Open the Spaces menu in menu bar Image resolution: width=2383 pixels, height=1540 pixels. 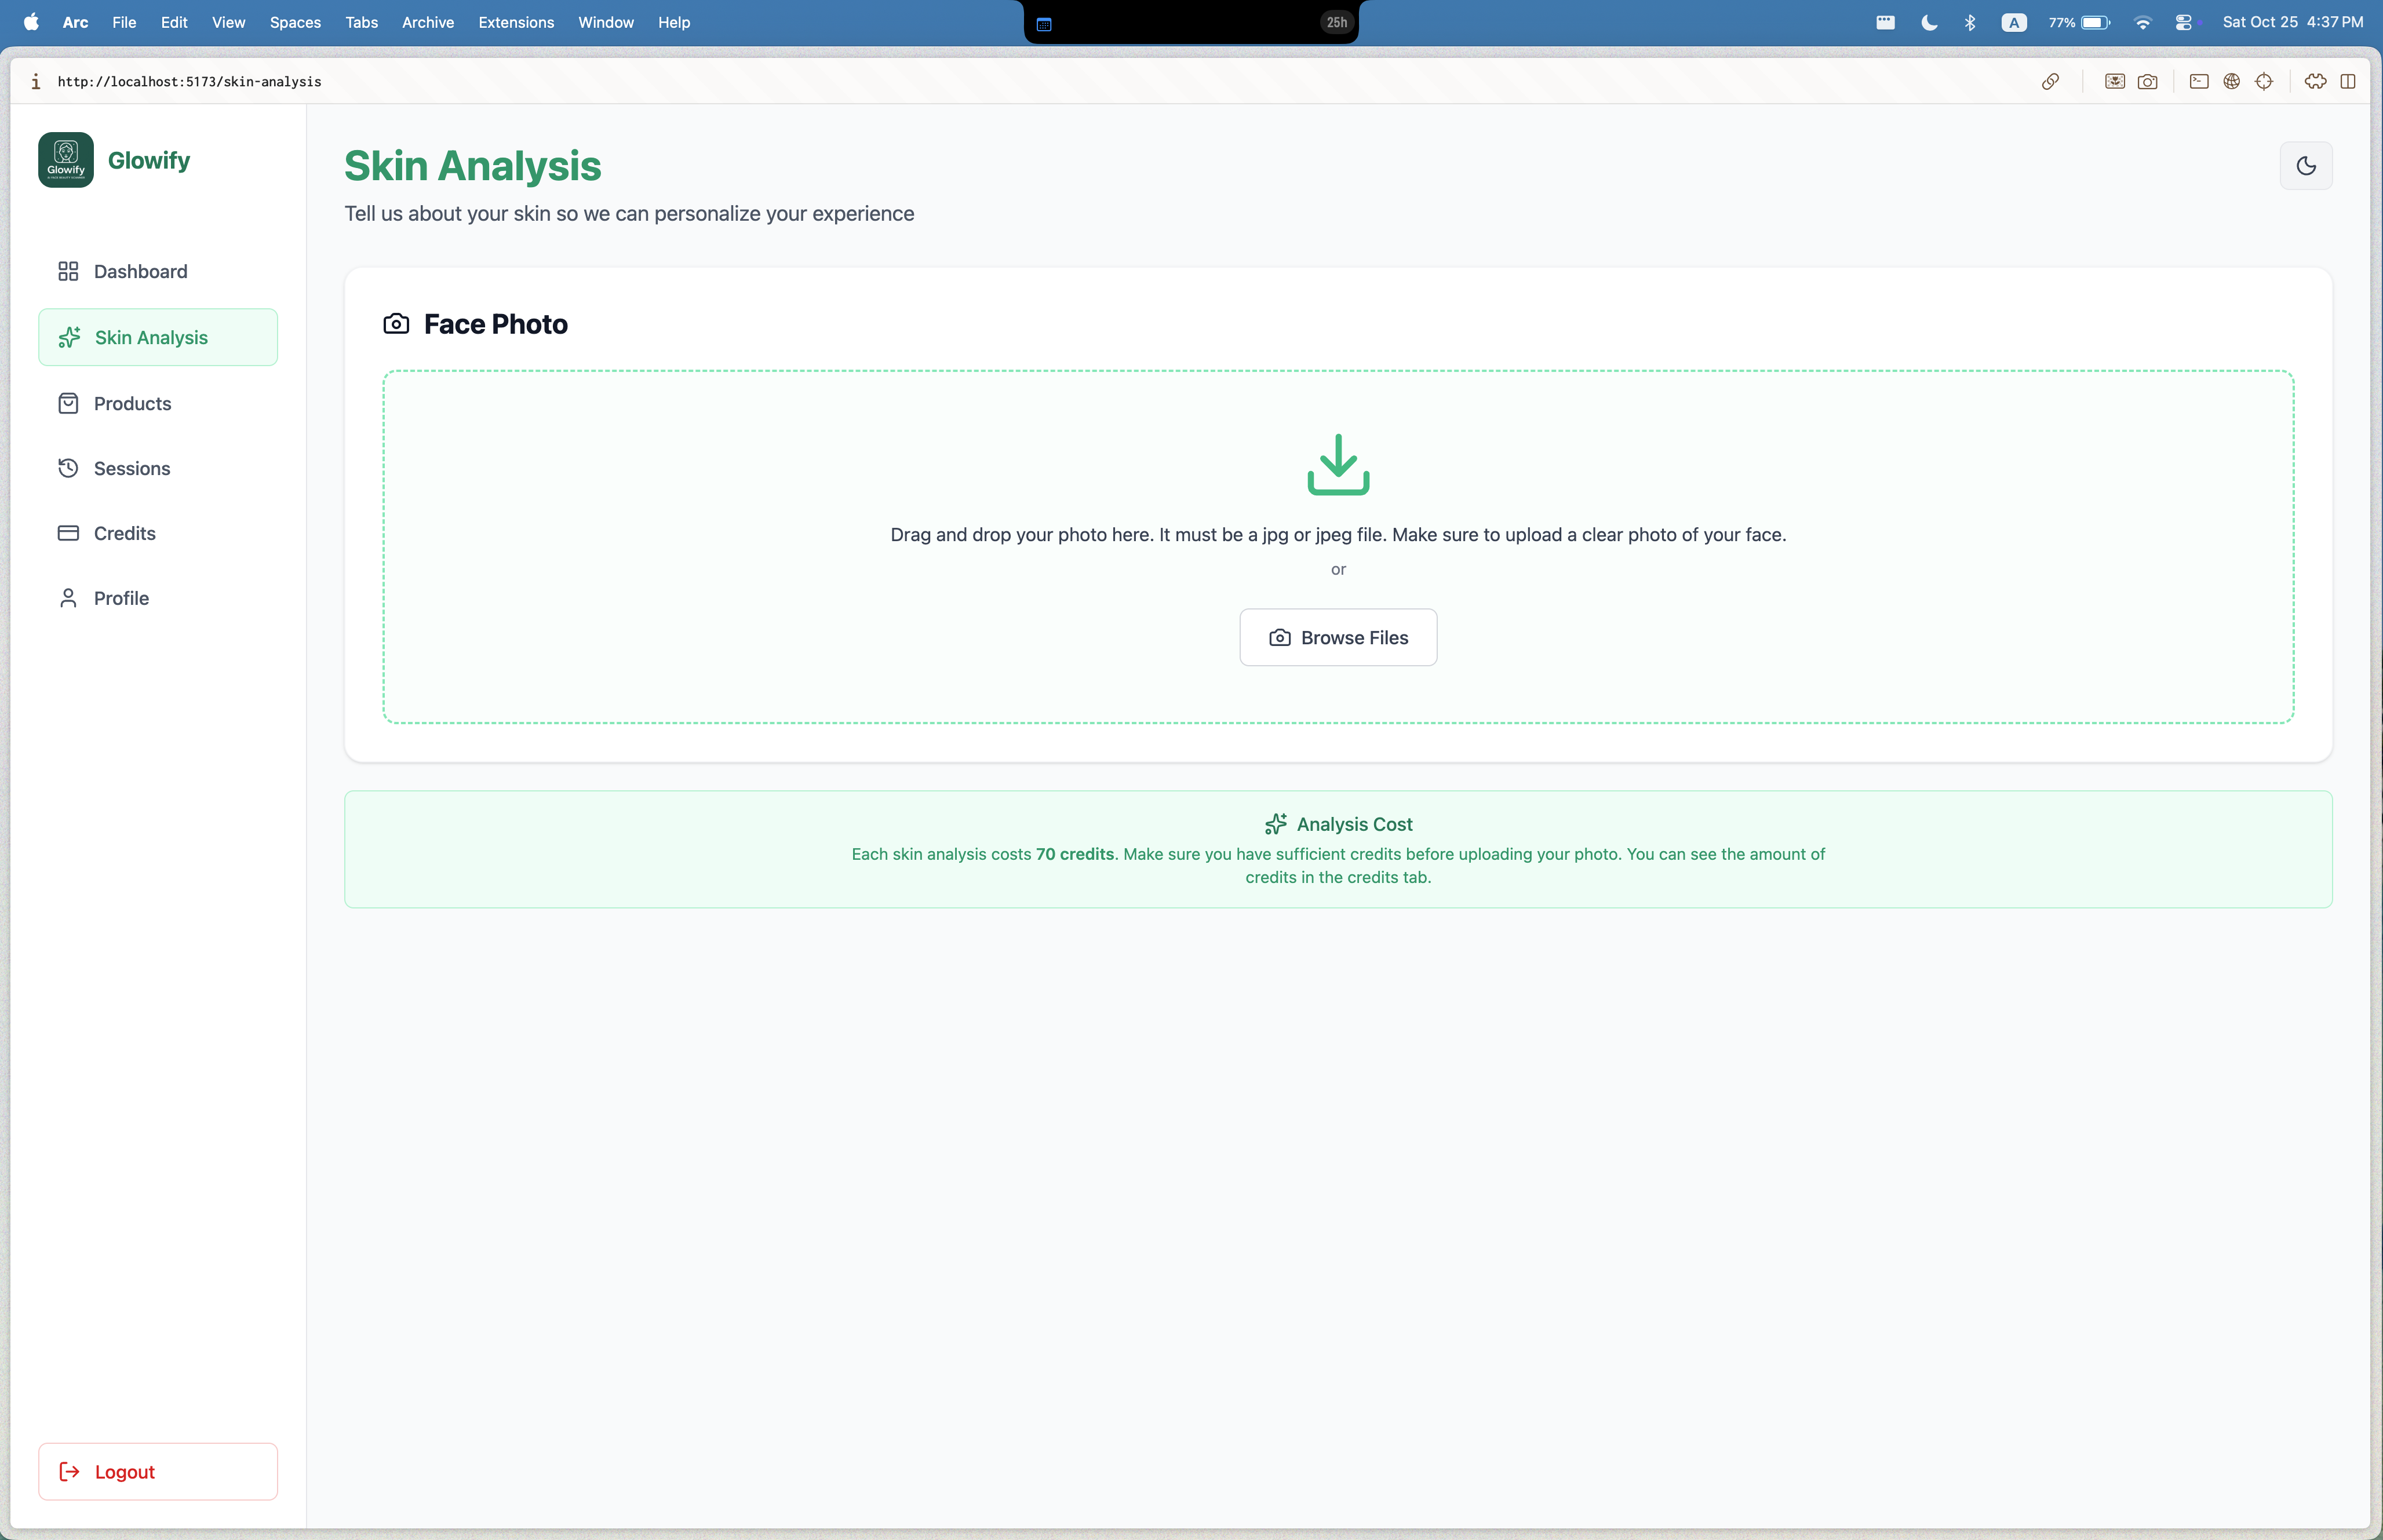(x=295, y=22)
